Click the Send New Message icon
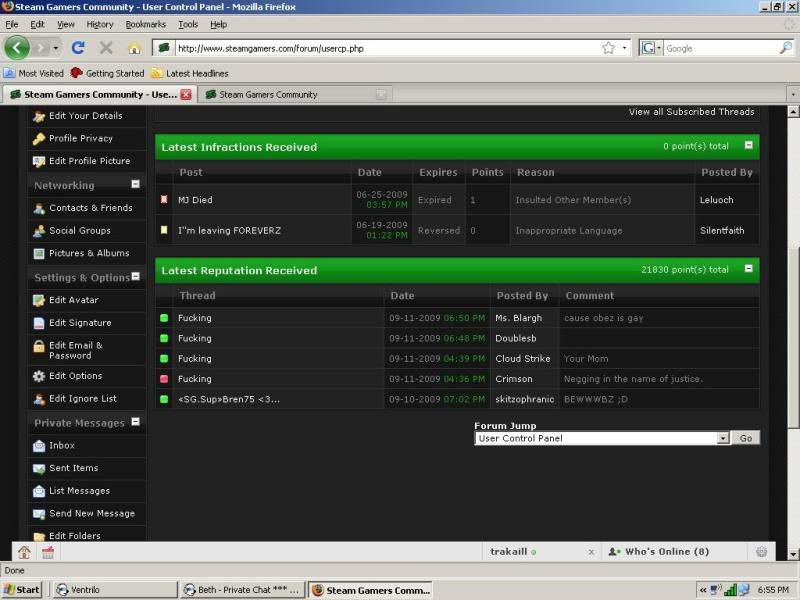 tap(39, 514)
